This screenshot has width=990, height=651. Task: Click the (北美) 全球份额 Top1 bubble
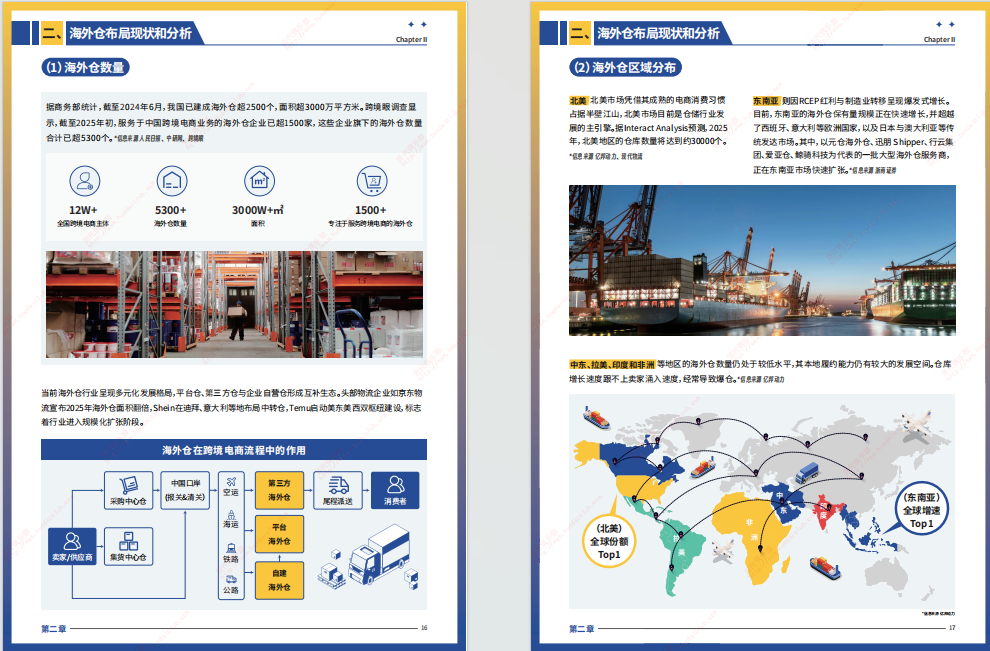coord(609,541)
